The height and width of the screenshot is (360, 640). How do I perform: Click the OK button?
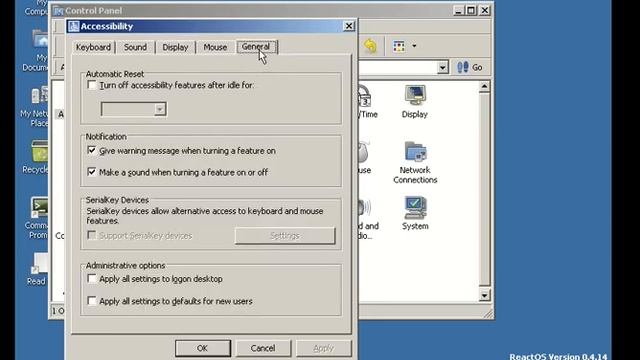[x=203, y=348]
